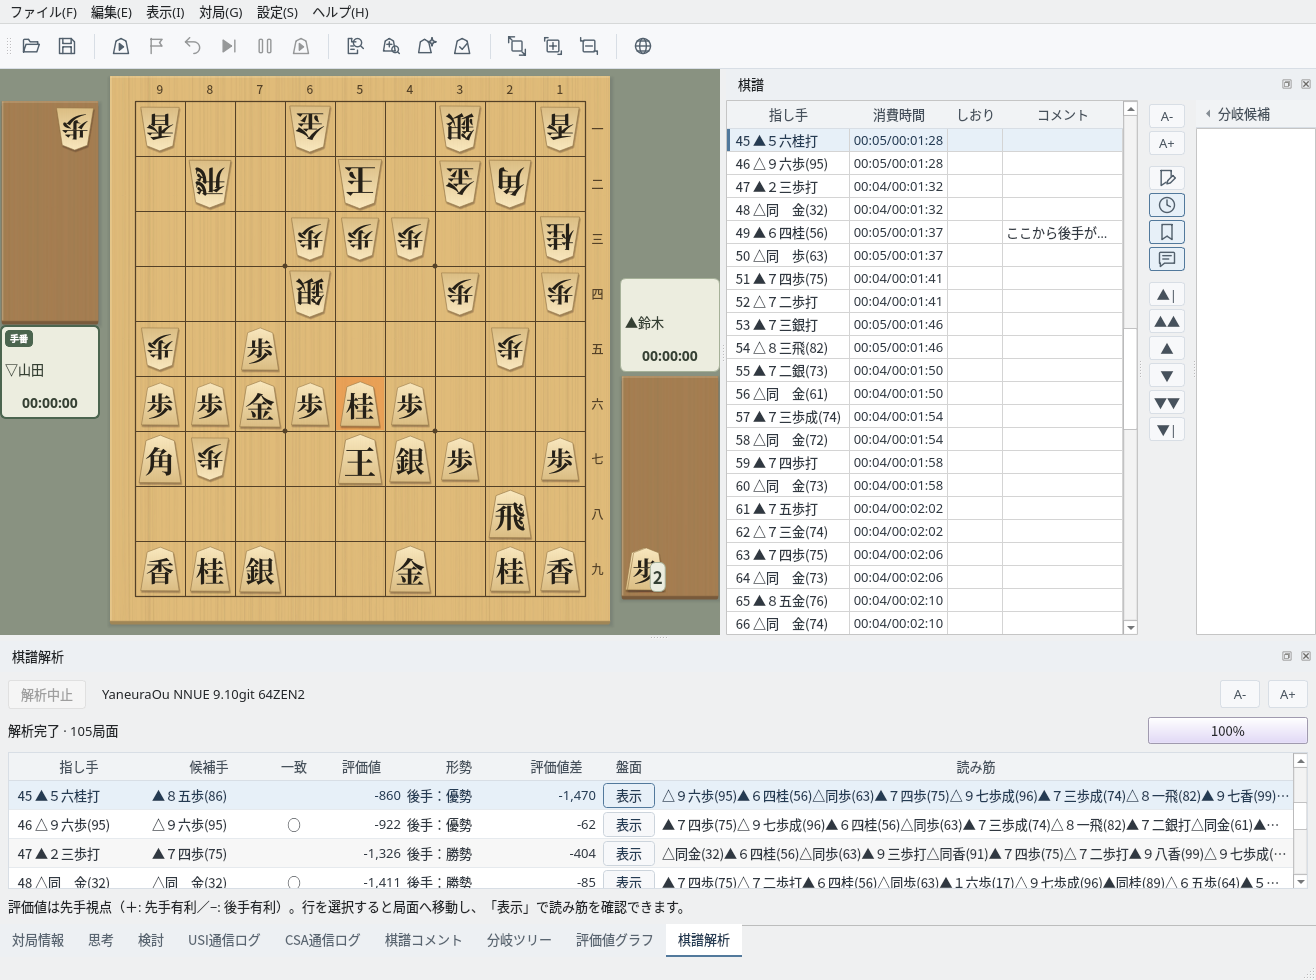Switch to the 評価値グラフ tab

point(614,940)
